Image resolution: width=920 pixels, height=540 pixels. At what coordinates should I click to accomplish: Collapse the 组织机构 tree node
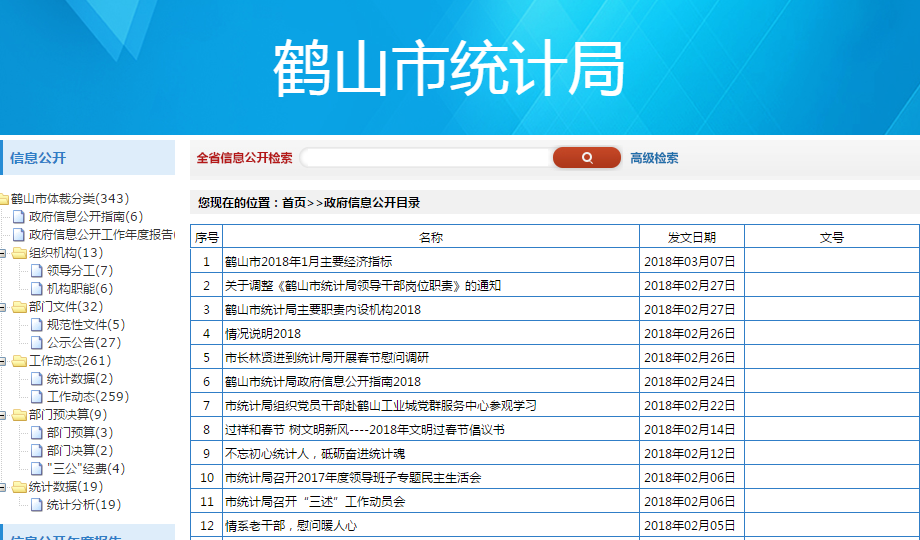point(6,253)
